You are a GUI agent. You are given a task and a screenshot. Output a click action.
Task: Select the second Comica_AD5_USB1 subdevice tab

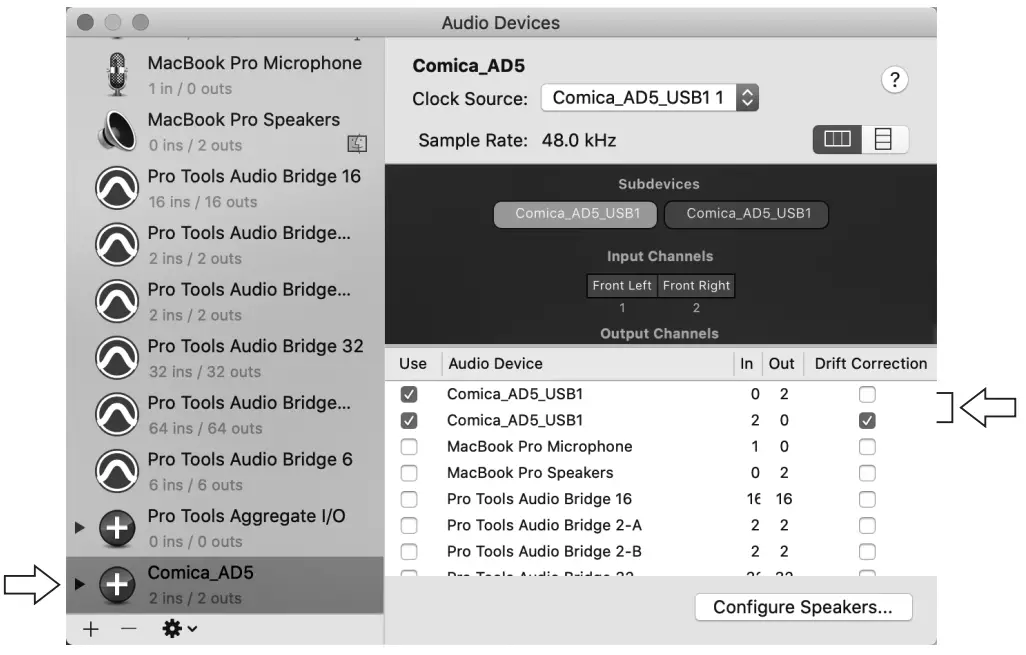[x=746, y=214]
